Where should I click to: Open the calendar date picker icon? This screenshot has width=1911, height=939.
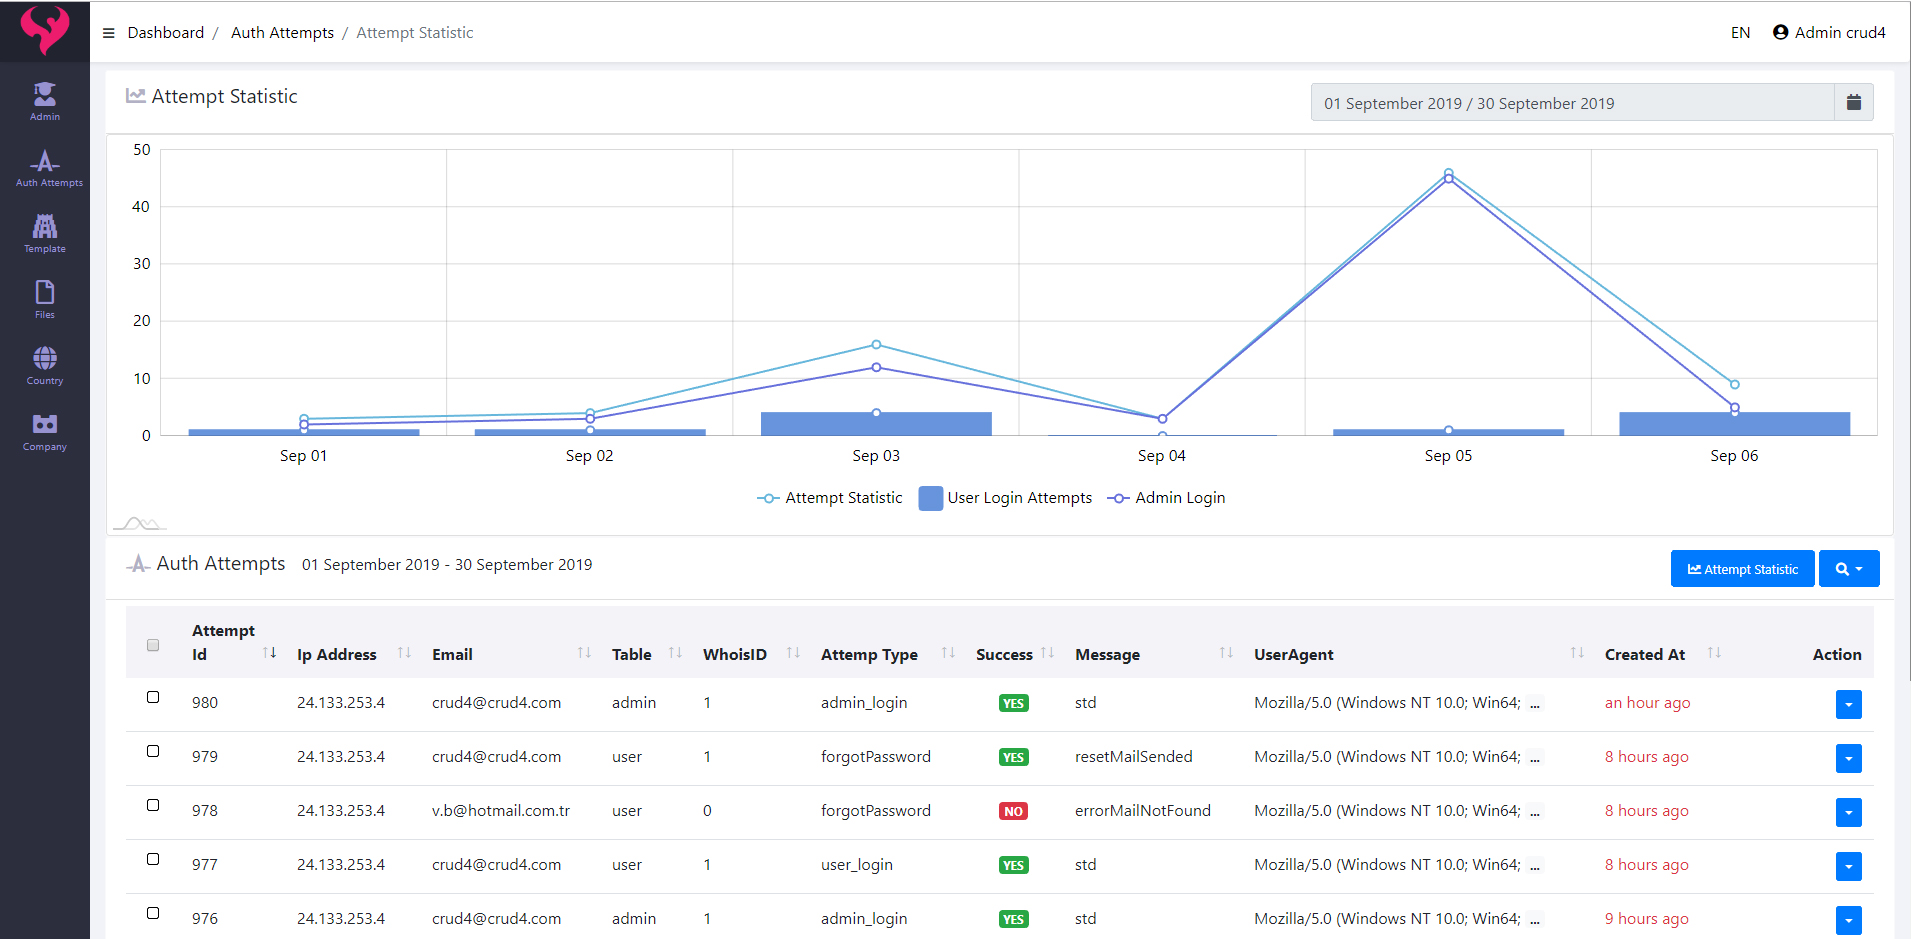click(x=1853, y=102)
